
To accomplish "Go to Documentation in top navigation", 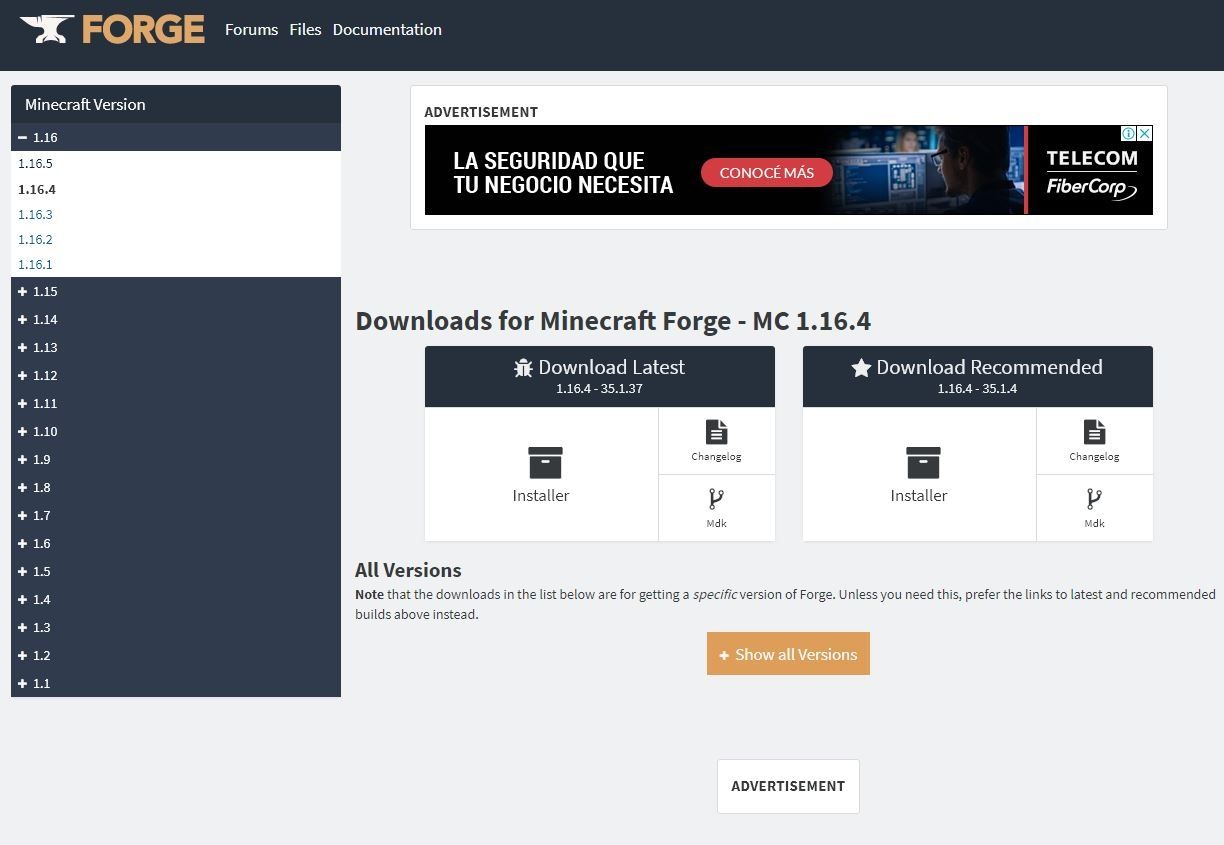I will point(387,30).
